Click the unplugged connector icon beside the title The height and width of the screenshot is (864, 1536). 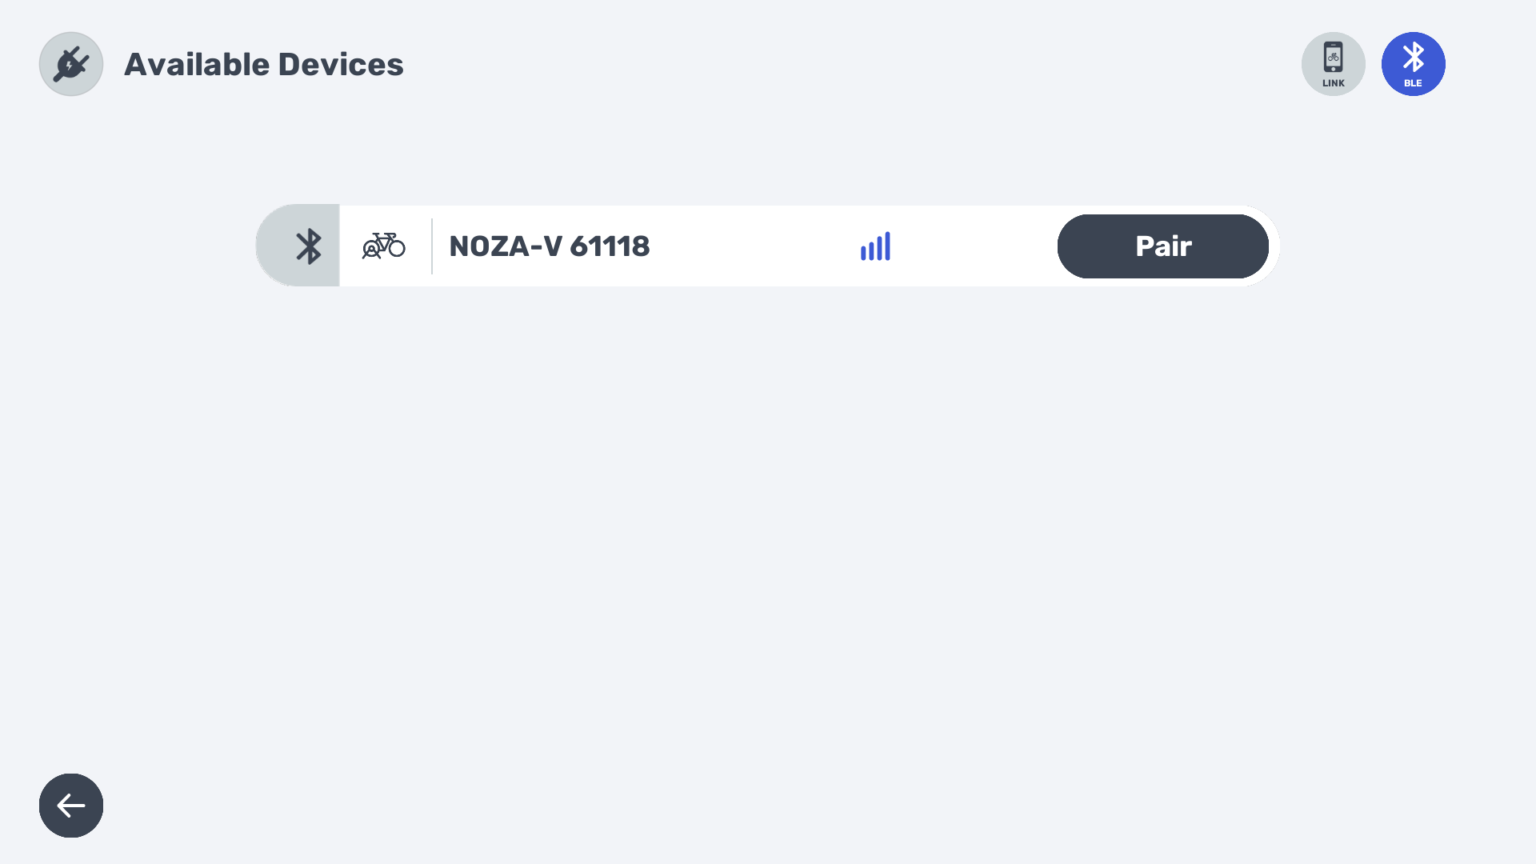(x=71, y=64)
